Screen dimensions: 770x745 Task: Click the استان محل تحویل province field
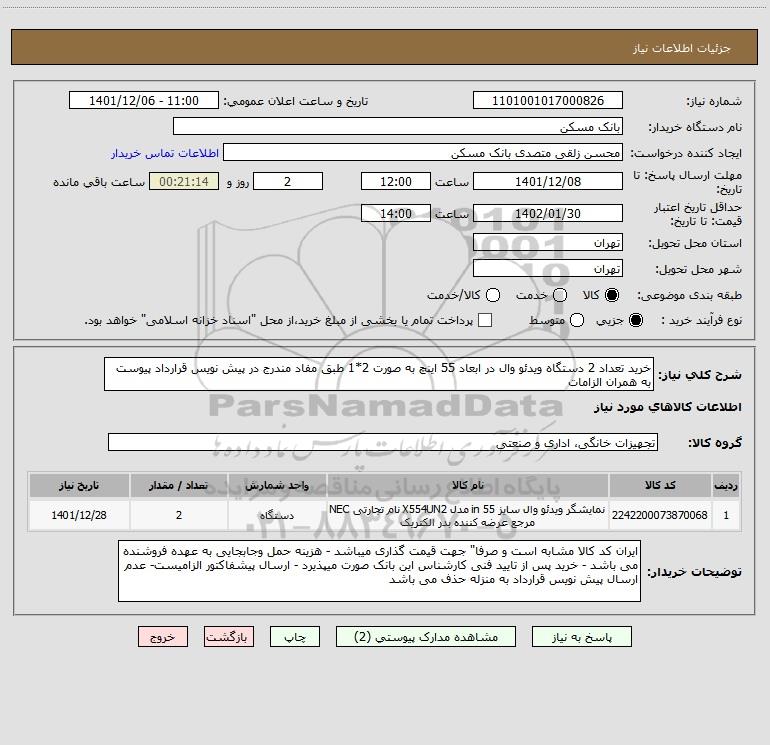pos(547,243)
